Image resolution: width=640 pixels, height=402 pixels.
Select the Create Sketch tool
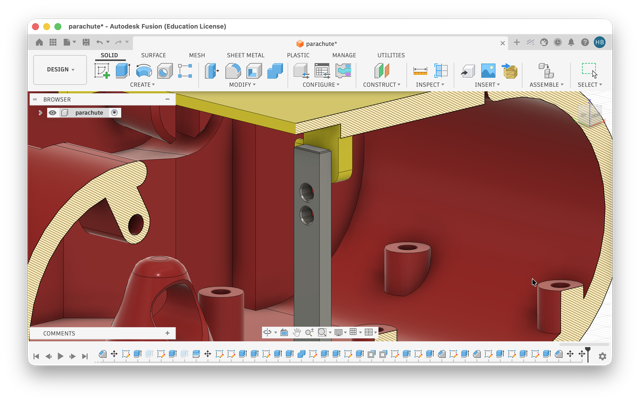[102, 71]
